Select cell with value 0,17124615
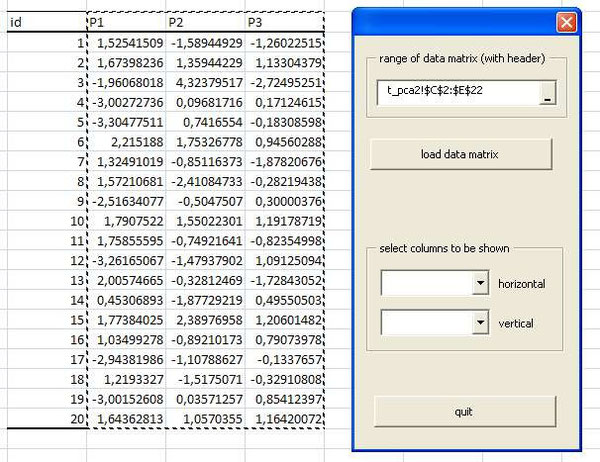This screenshot has height=462, width=600. tap(285, 102)
